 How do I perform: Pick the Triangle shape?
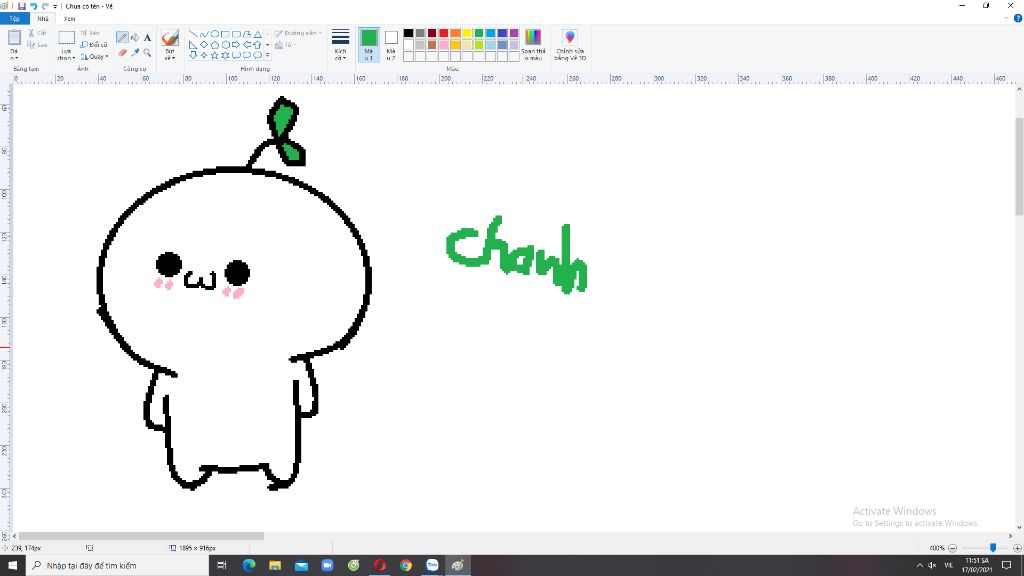pos(258,34)
